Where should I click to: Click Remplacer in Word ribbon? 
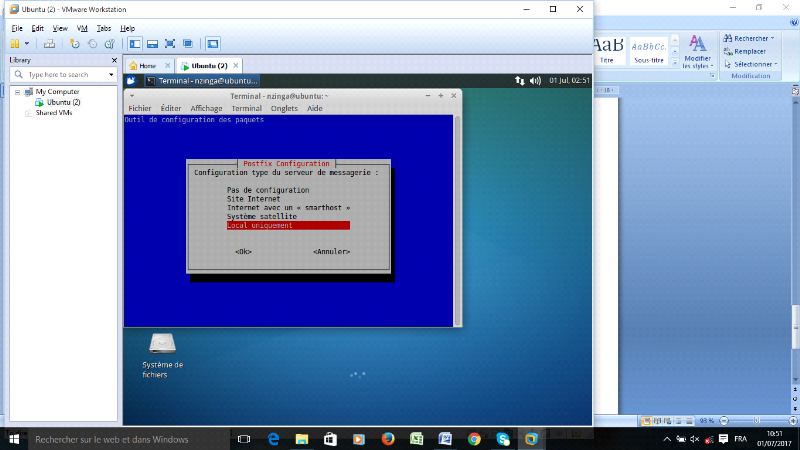(745, 52)
